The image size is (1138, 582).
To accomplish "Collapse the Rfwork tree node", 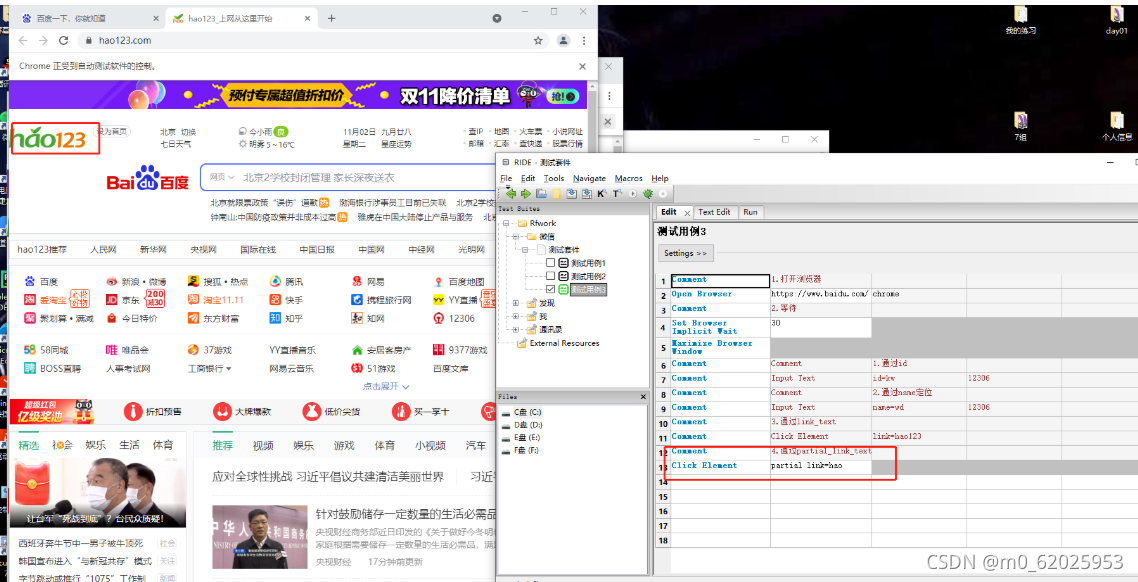I will tap(504, 223).
